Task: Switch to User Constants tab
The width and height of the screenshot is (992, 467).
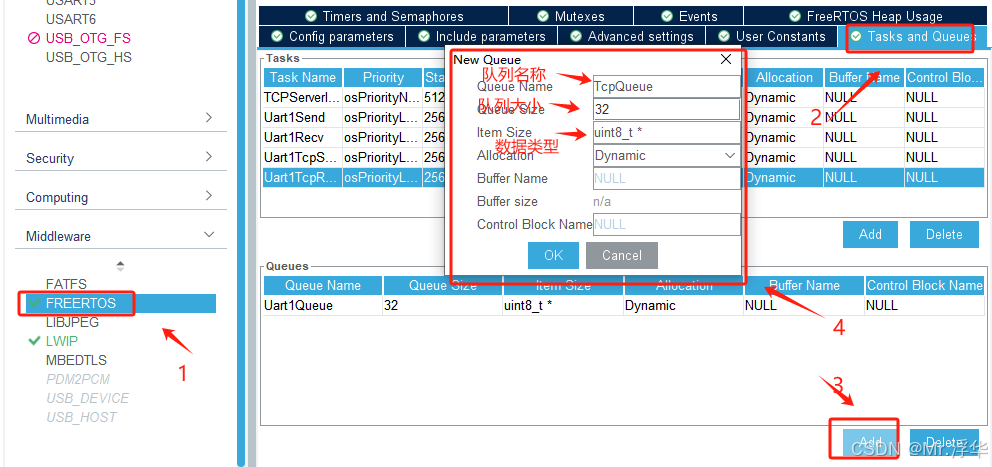Action: click(771, 36)
